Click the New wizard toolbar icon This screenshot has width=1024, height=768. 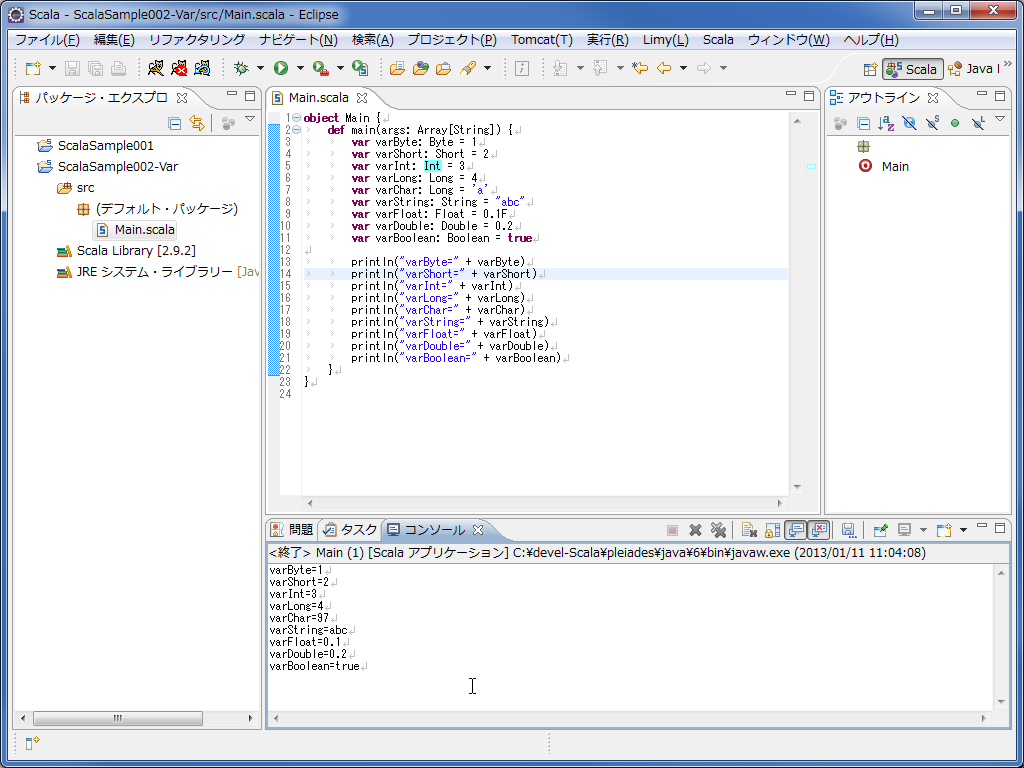coord(33,68)
